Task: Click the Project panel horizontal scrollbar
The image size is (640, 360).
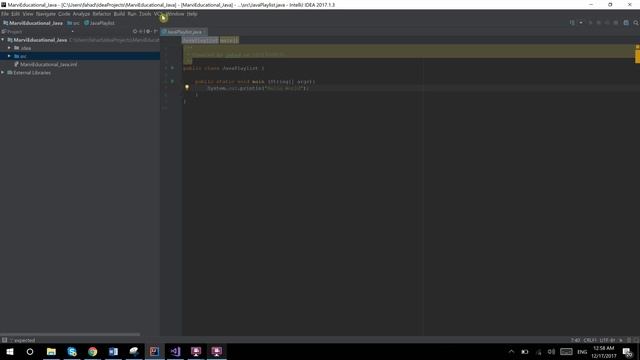Action: 70,334
